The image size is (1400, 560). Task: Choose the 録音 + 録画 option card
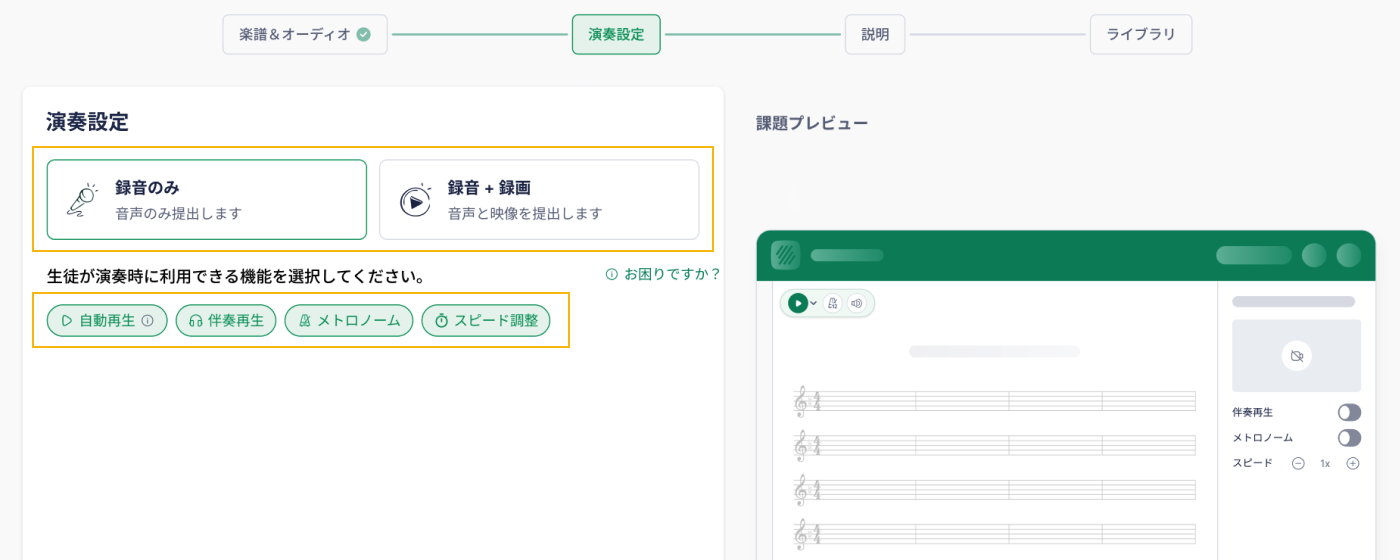click(x=539, y=200)
